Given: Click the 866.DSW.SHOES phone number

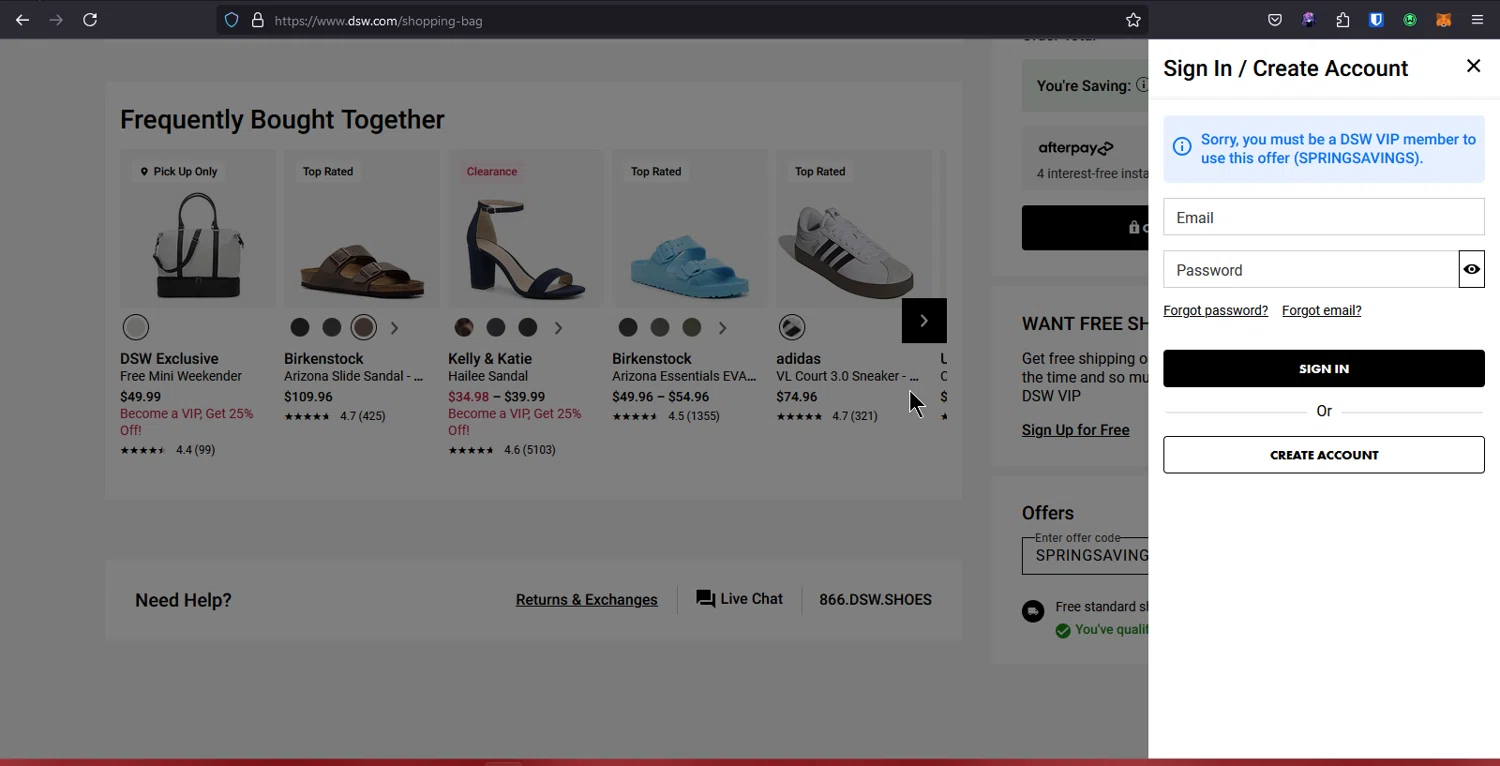Looking at the screenshot, I should [875, 600].
